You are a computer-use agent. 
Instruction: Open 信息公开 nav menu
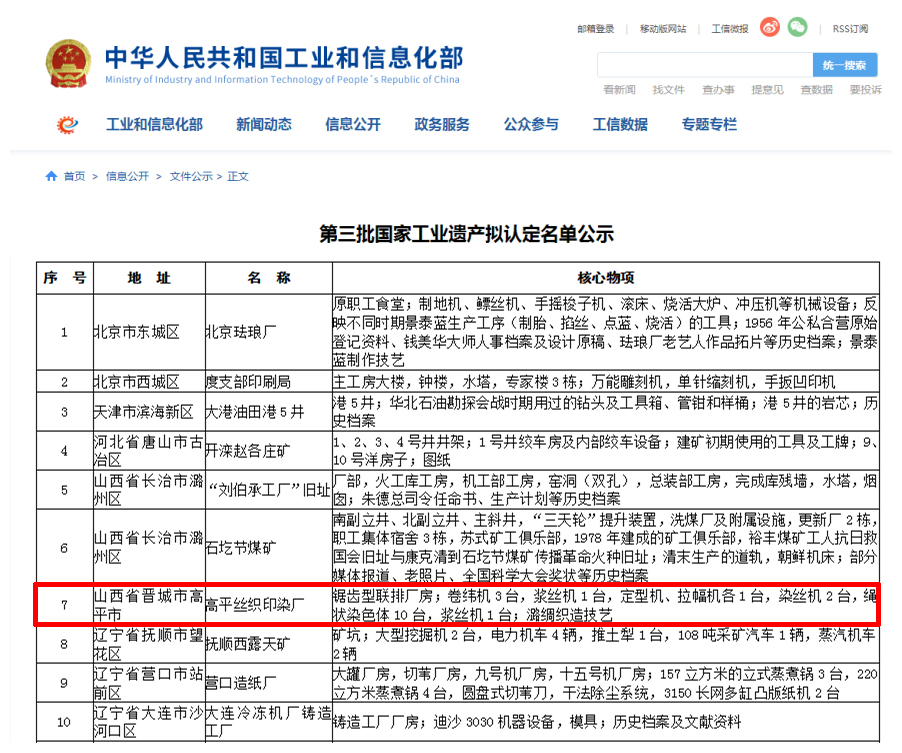click(353, 124)
